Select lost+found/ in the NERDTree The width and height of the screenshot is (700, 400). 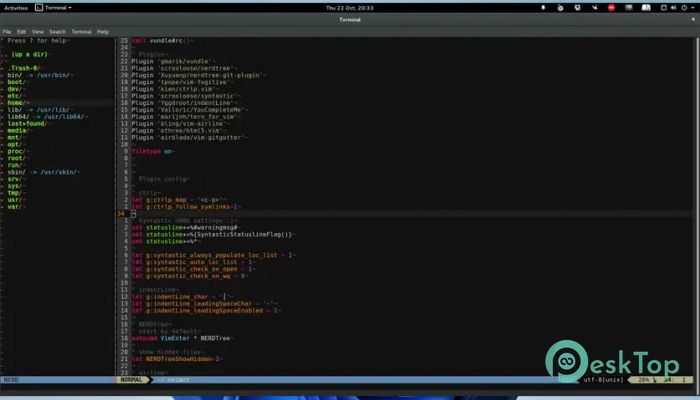pos(27,124)
